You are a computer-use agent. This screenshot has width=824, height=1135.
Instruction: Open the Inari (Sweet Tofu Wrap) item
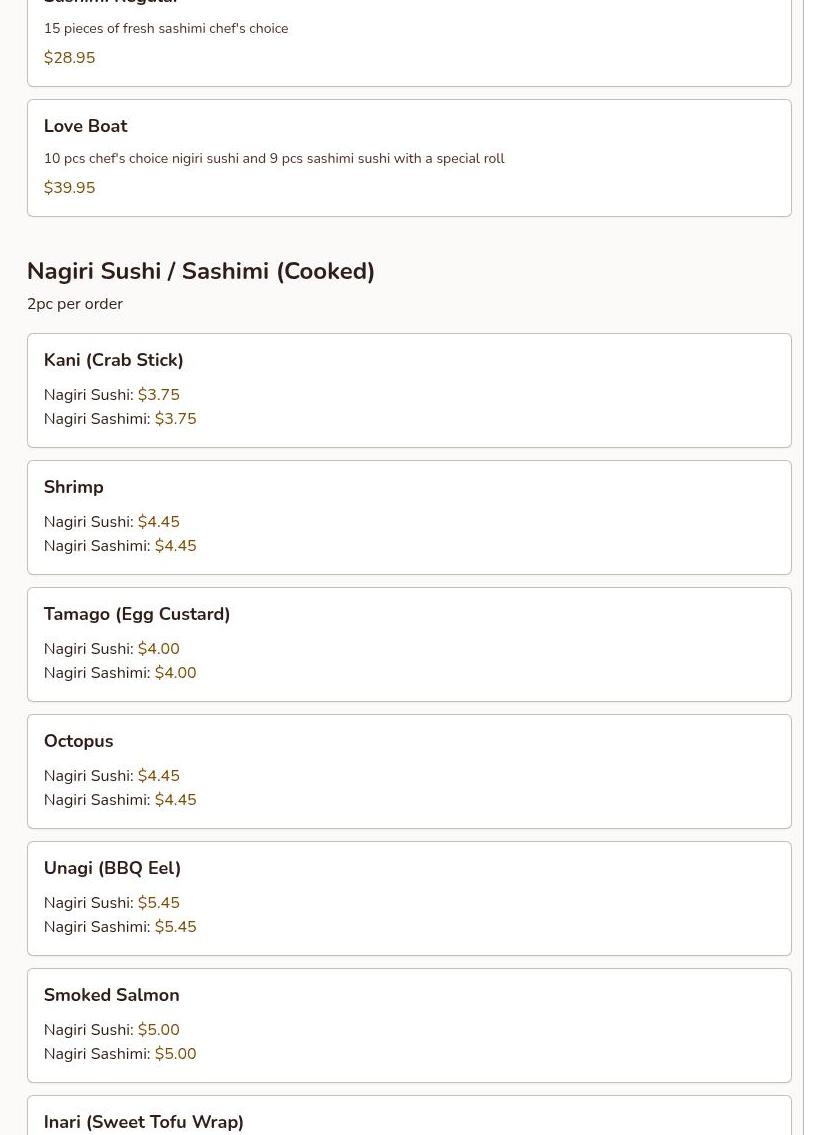coord(143,1122)
